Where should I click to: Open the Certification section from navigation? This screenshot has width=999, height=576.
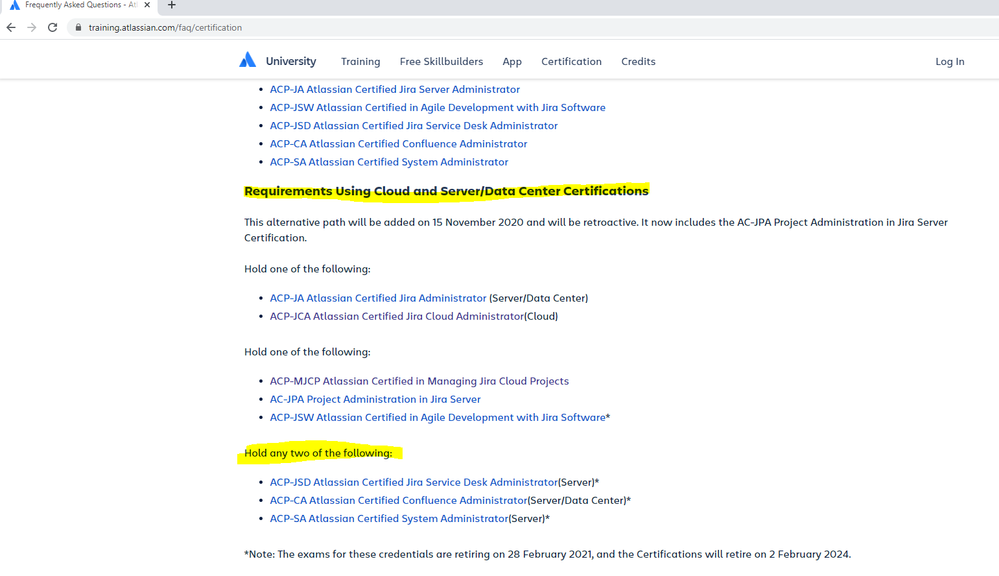pyautogui.click(x=571, y=61)
